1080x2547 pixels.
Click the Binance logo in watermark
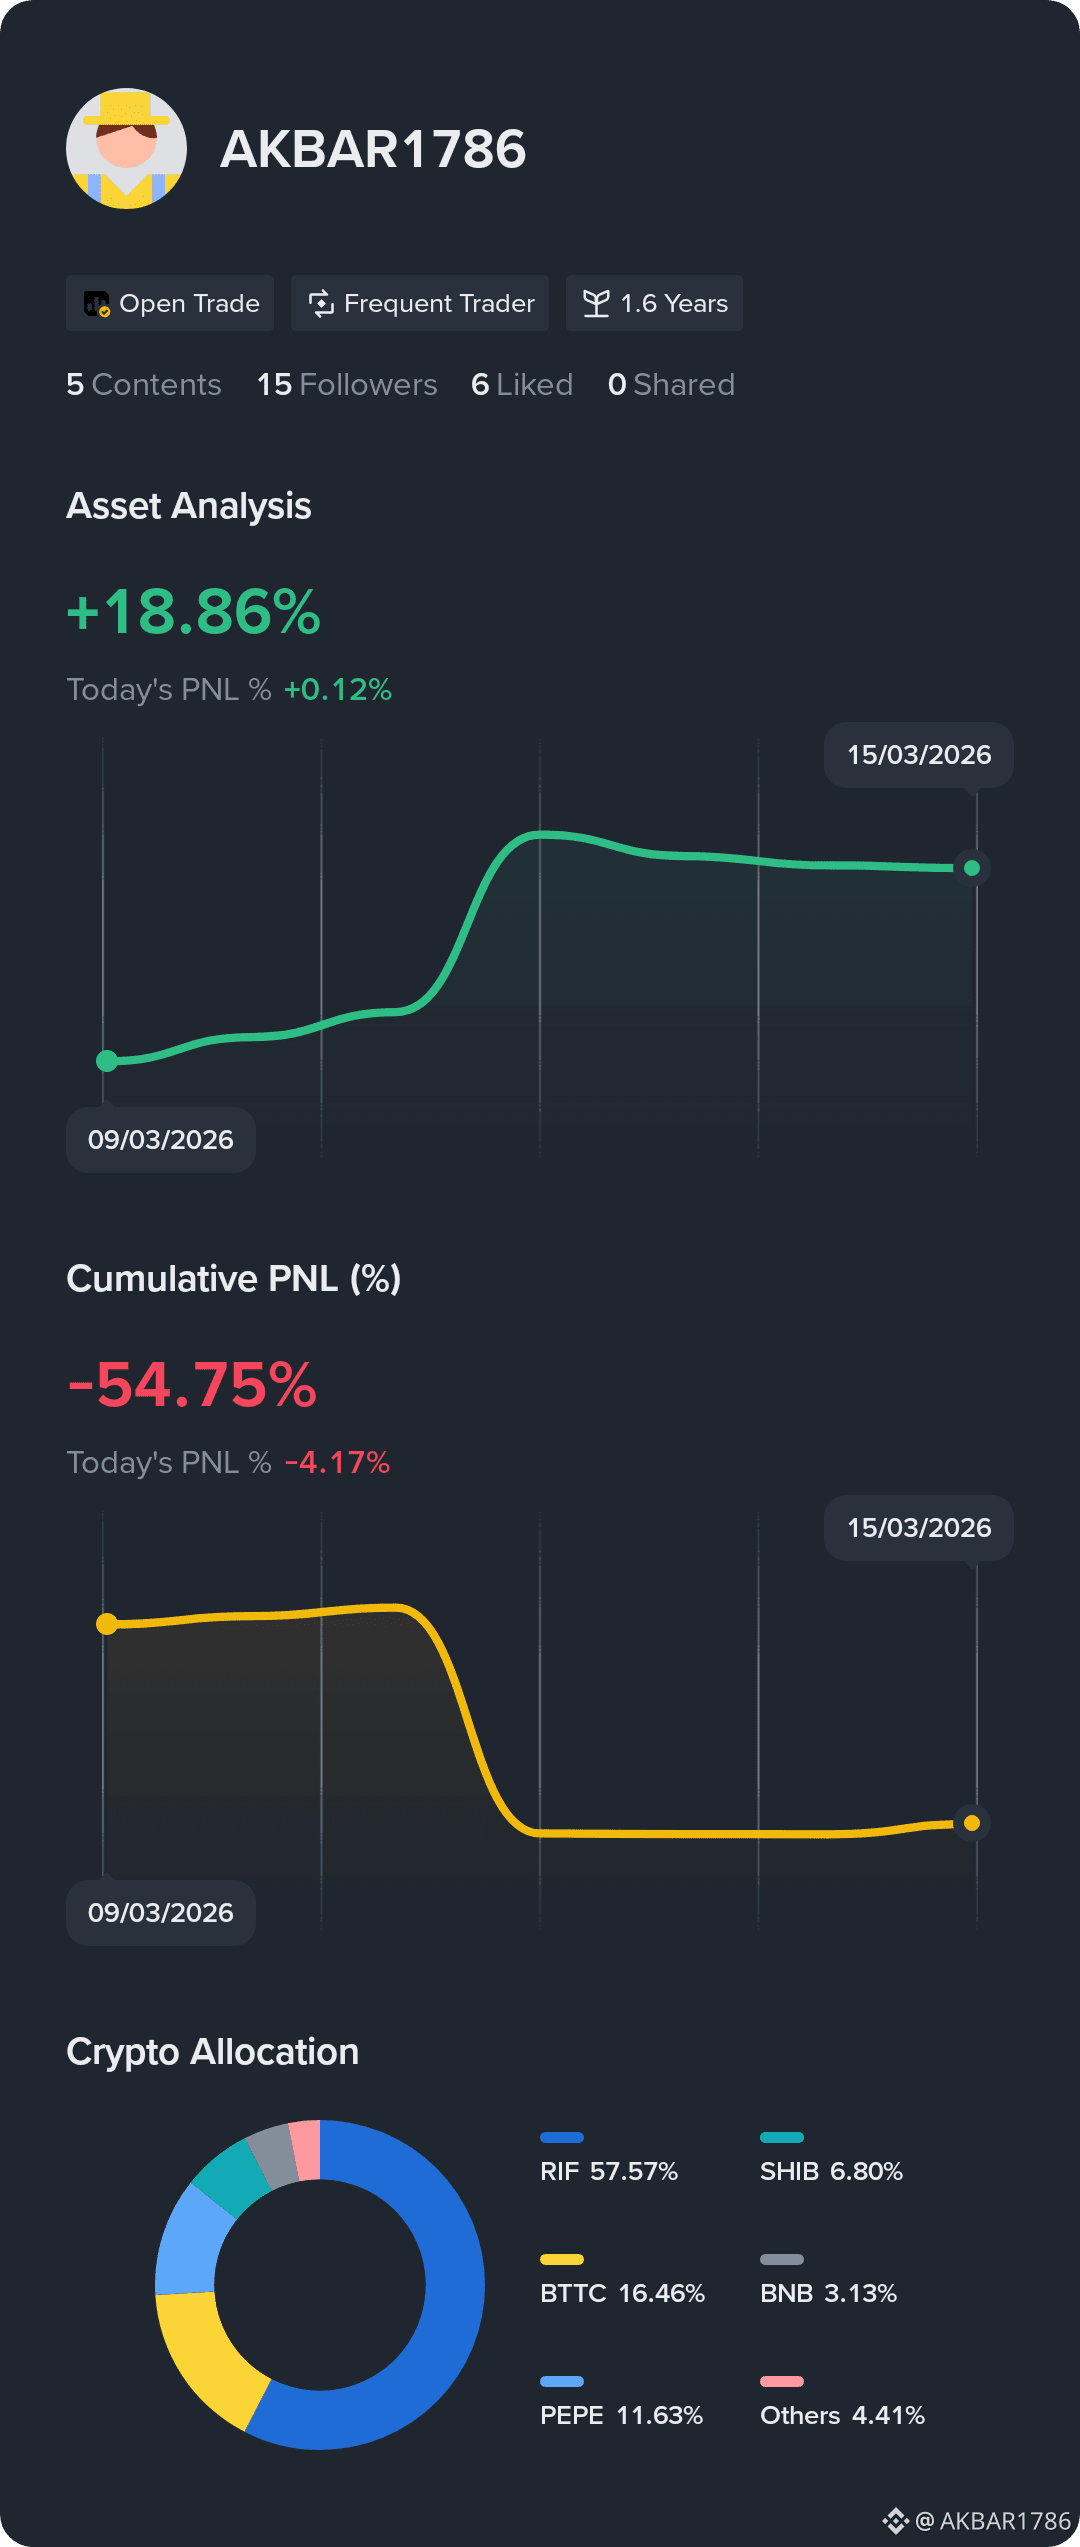pyautogui.click(x=895, y=2521)
